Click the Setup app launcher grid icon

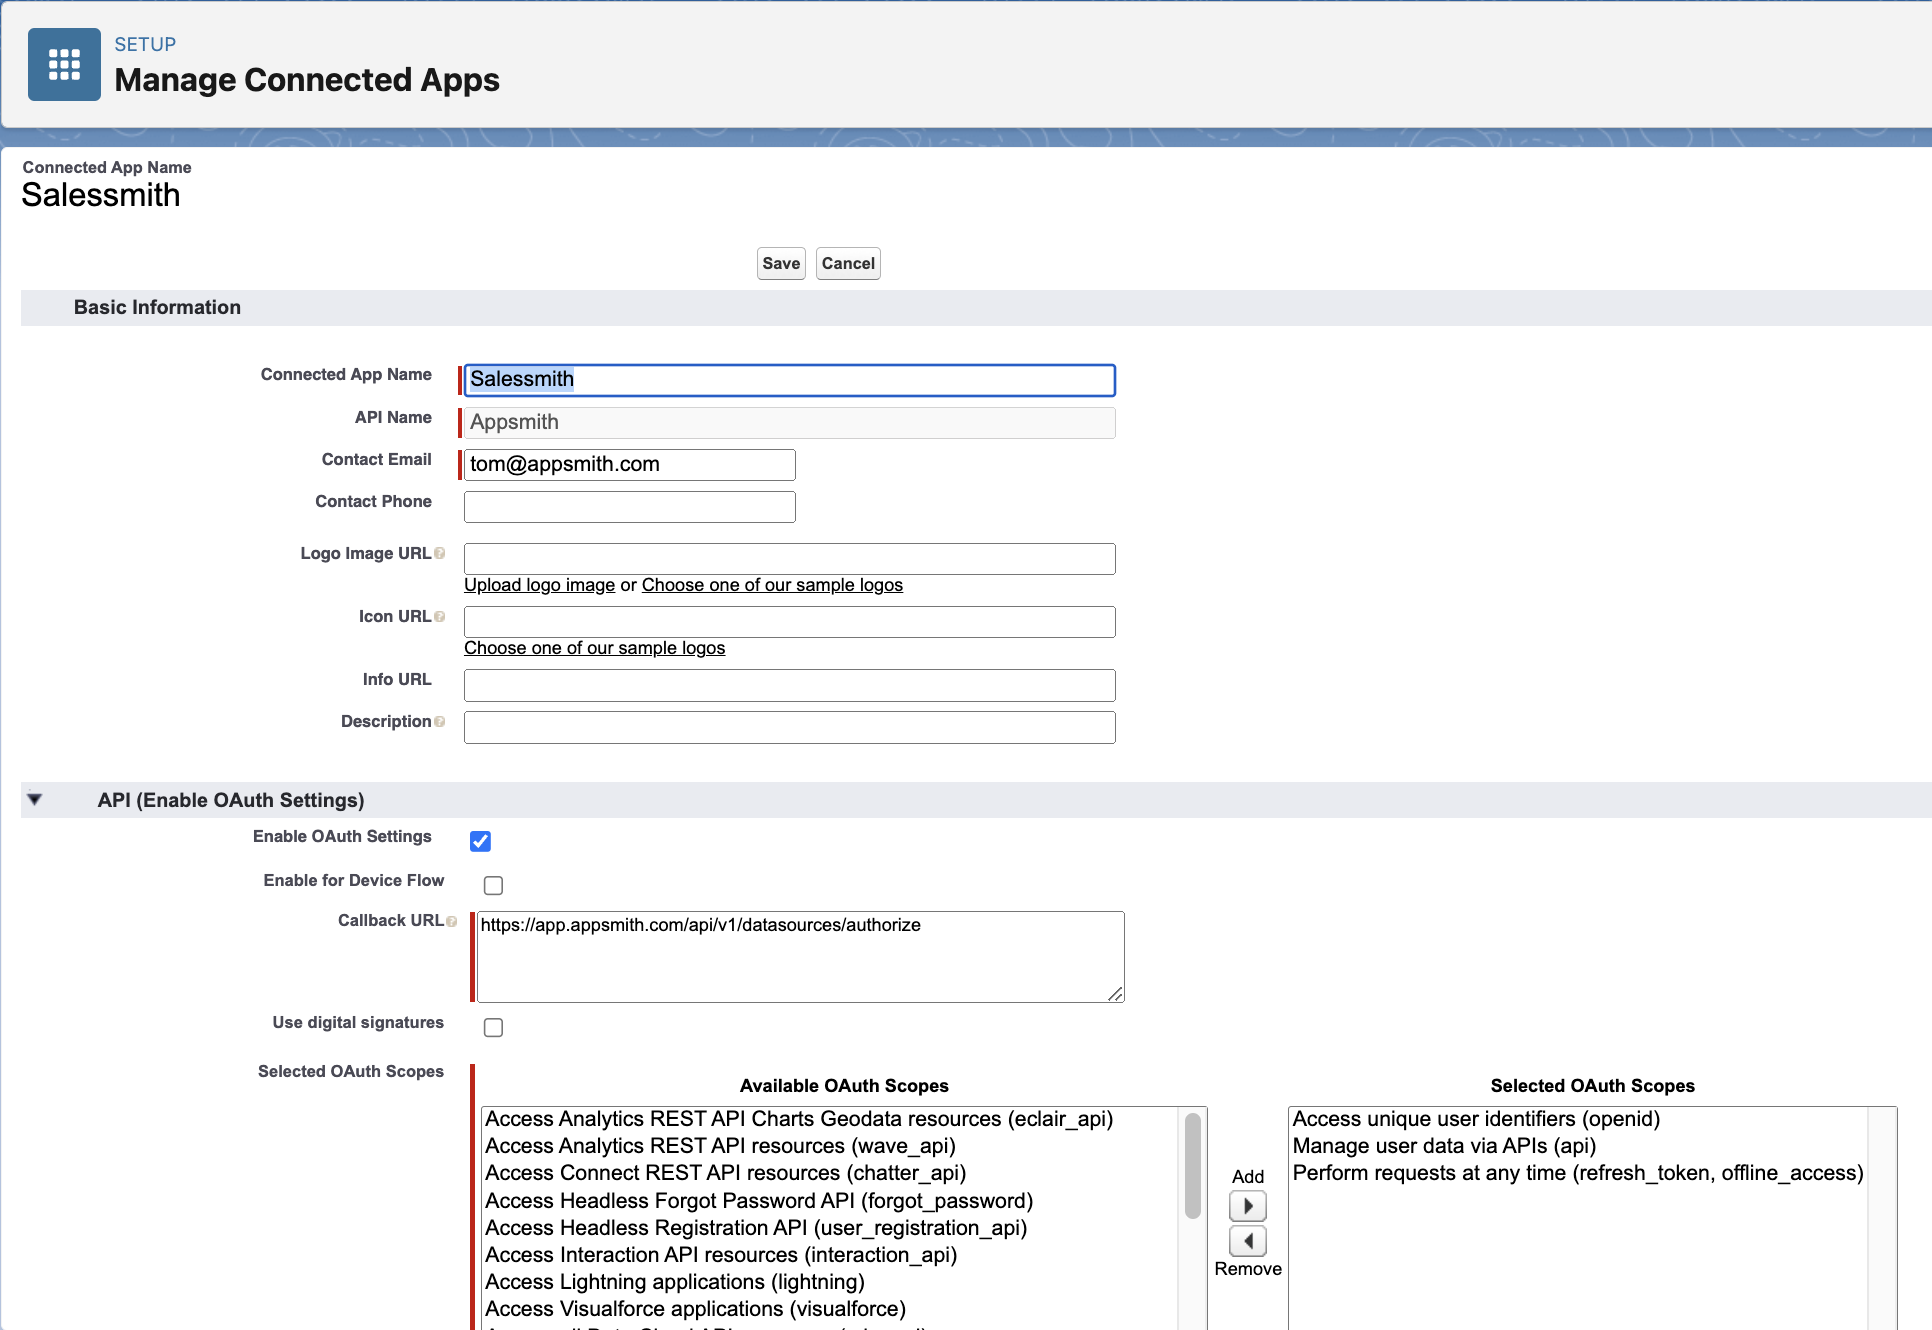click(x=64, y=65)
